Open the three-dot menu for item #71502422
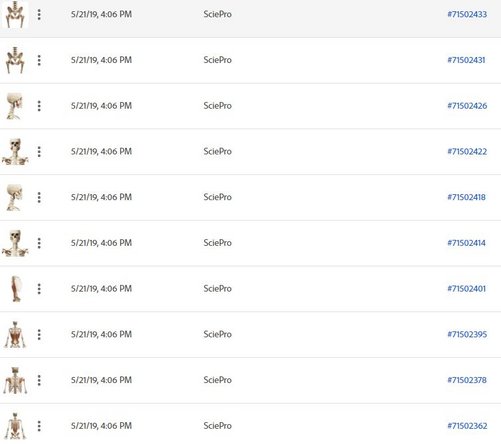 click(x=39, y=151)
